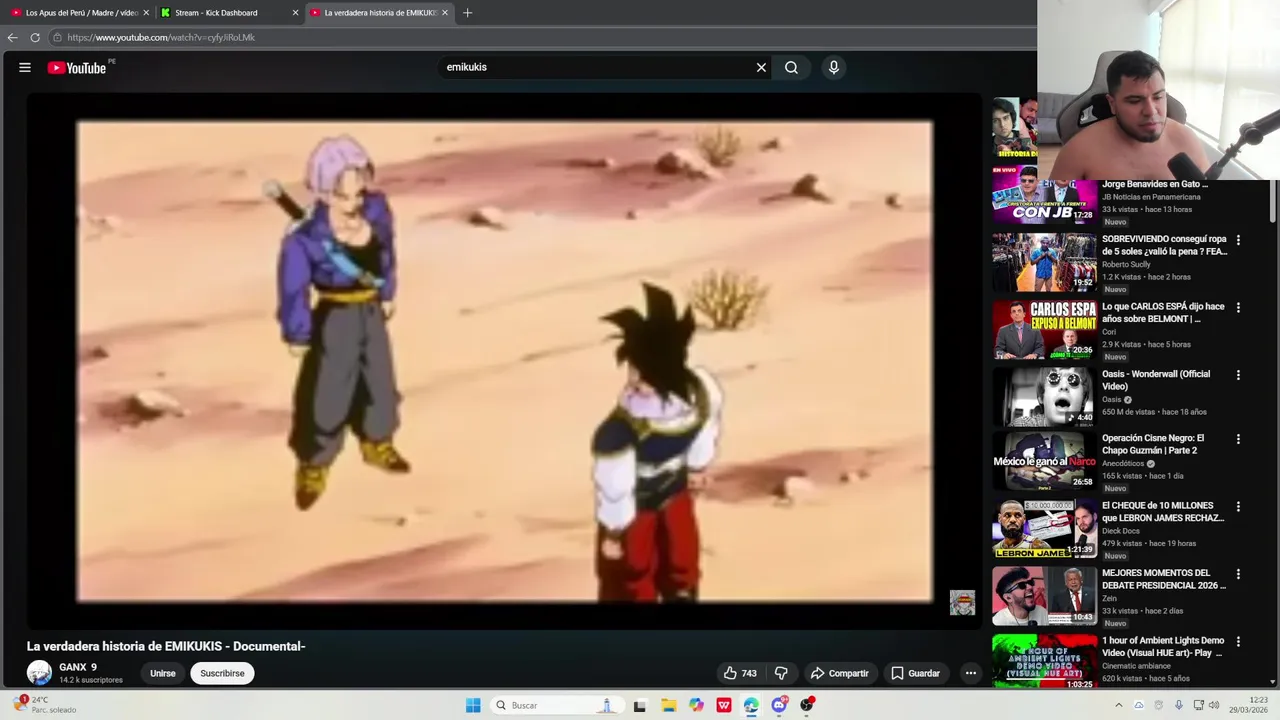
Task: Click the video title La verdadera historia de EMIKUKIS
Action: pos(166,646)
